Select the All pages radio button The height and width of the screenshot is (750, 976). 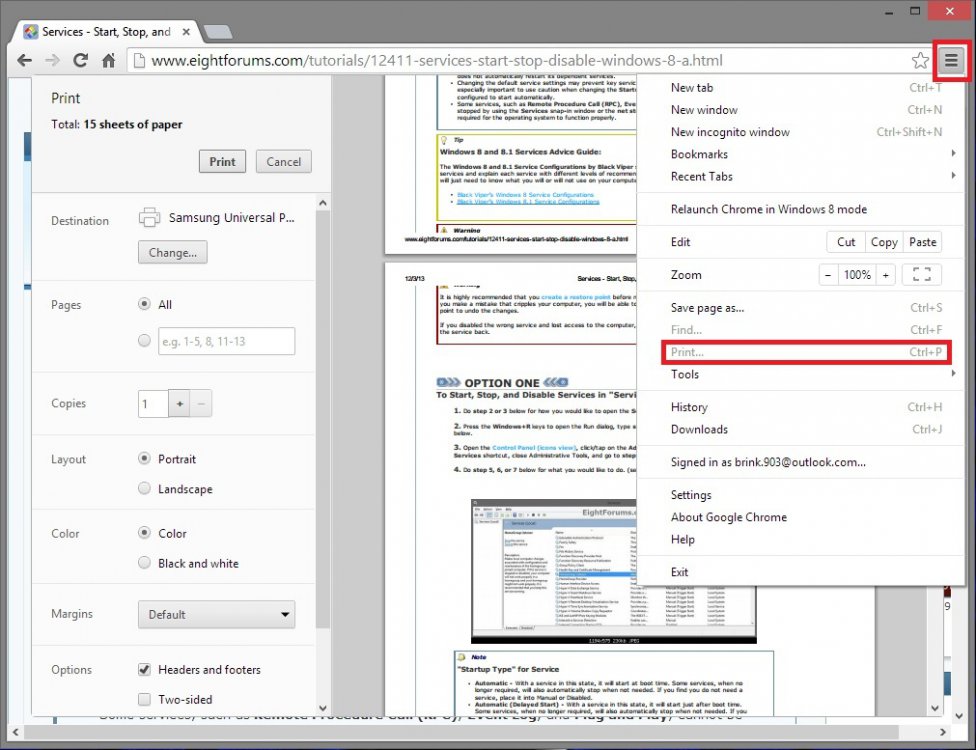(144, 304)
